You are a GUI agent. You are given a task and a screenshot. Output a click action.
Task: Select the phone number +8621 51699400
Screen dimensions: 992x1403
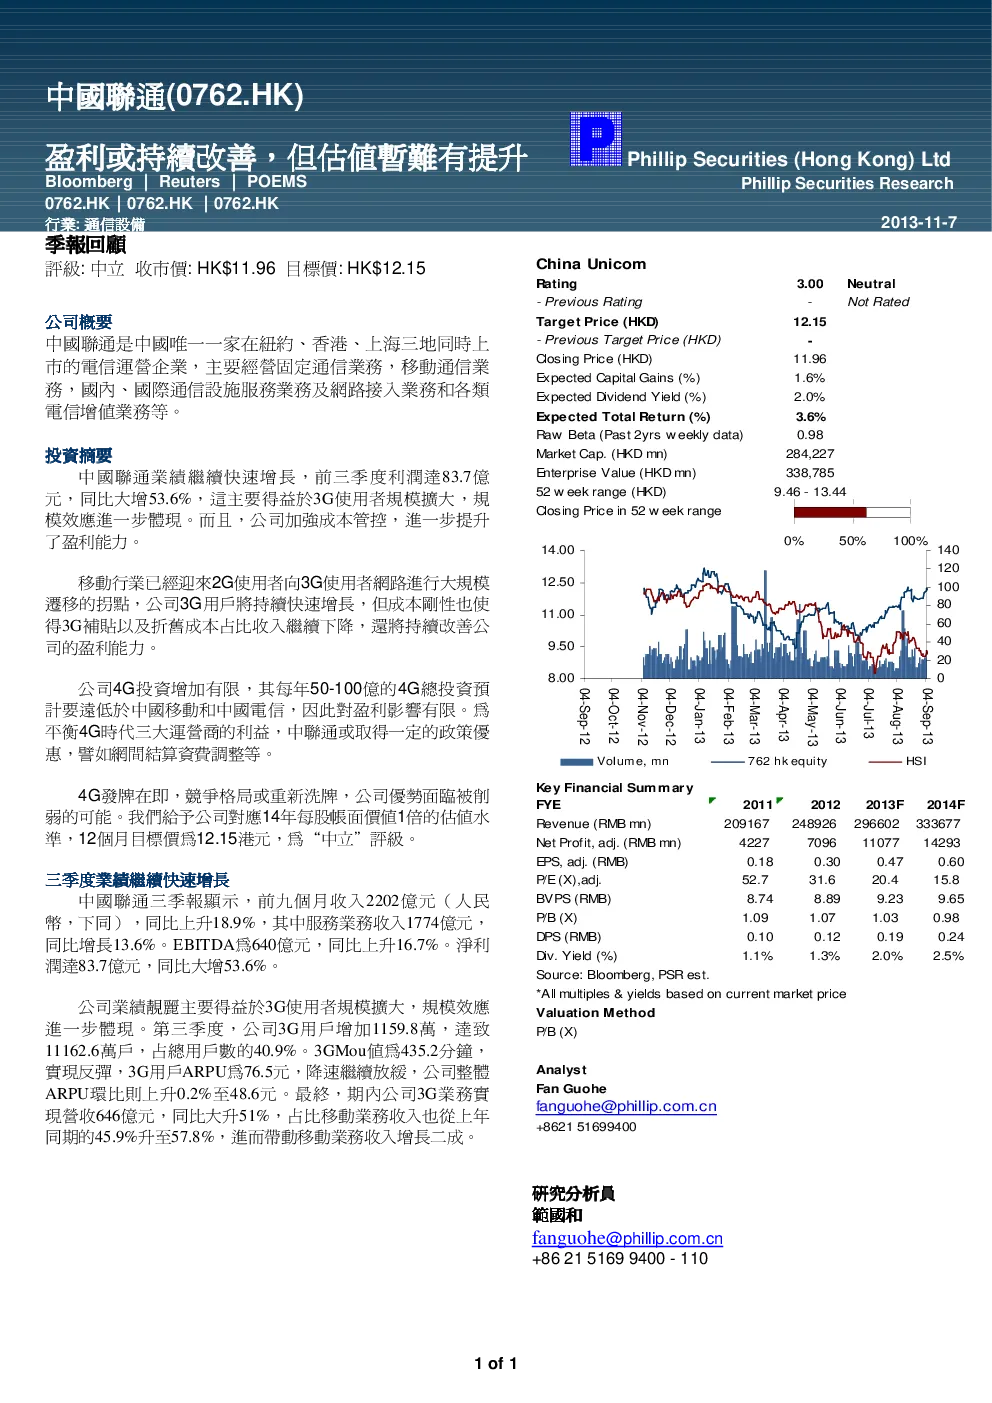pos(586,1127)
